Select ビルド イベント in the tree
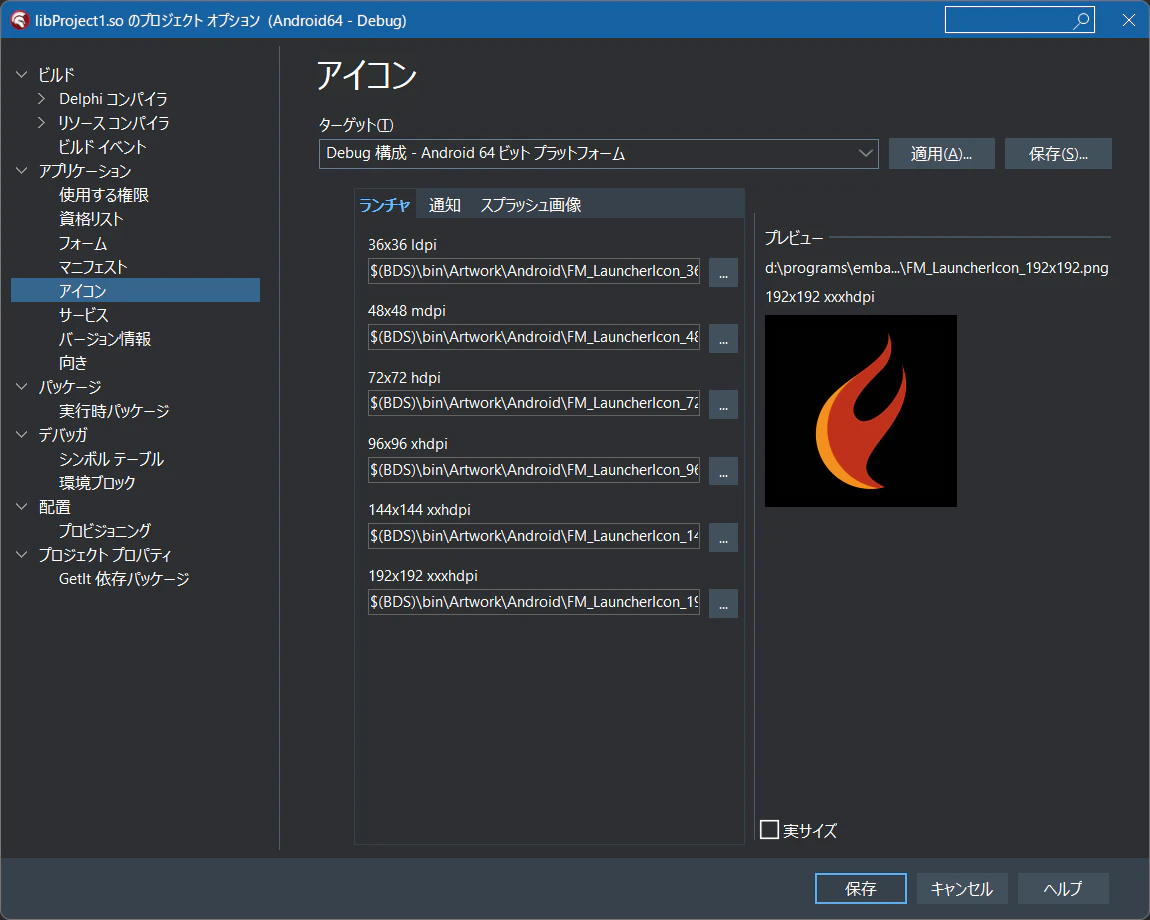Viewport: 1150px width, 920px height. 103,147
